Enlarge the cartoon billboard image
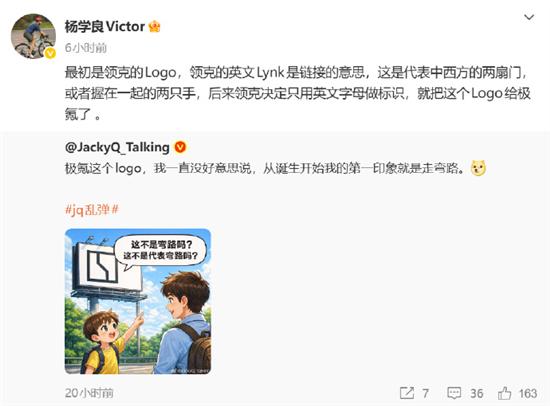This screenshot has height=406, width=550. [138, 301]
